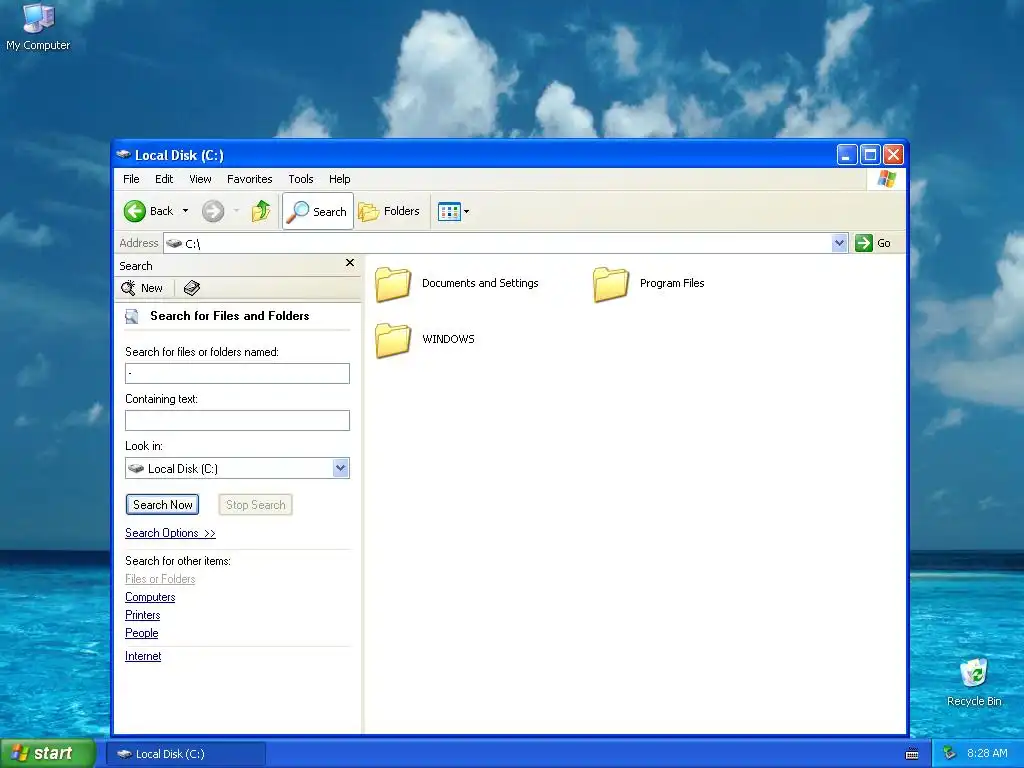This screenshot has width=1024, height=768.
Task: Click the keyboard icon in the taskbar
Action: (x=912, y=754)
